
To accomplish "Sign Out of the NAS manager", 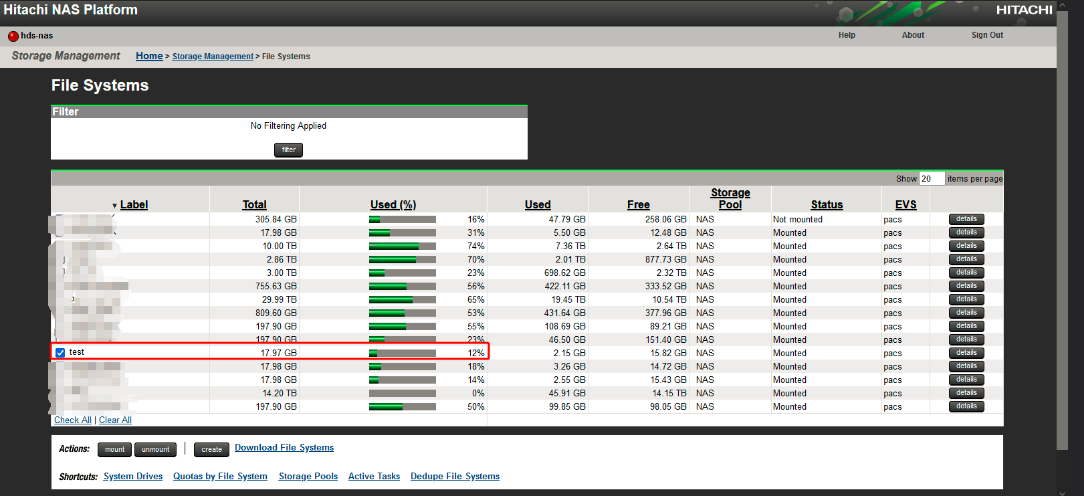I will 987,35.
